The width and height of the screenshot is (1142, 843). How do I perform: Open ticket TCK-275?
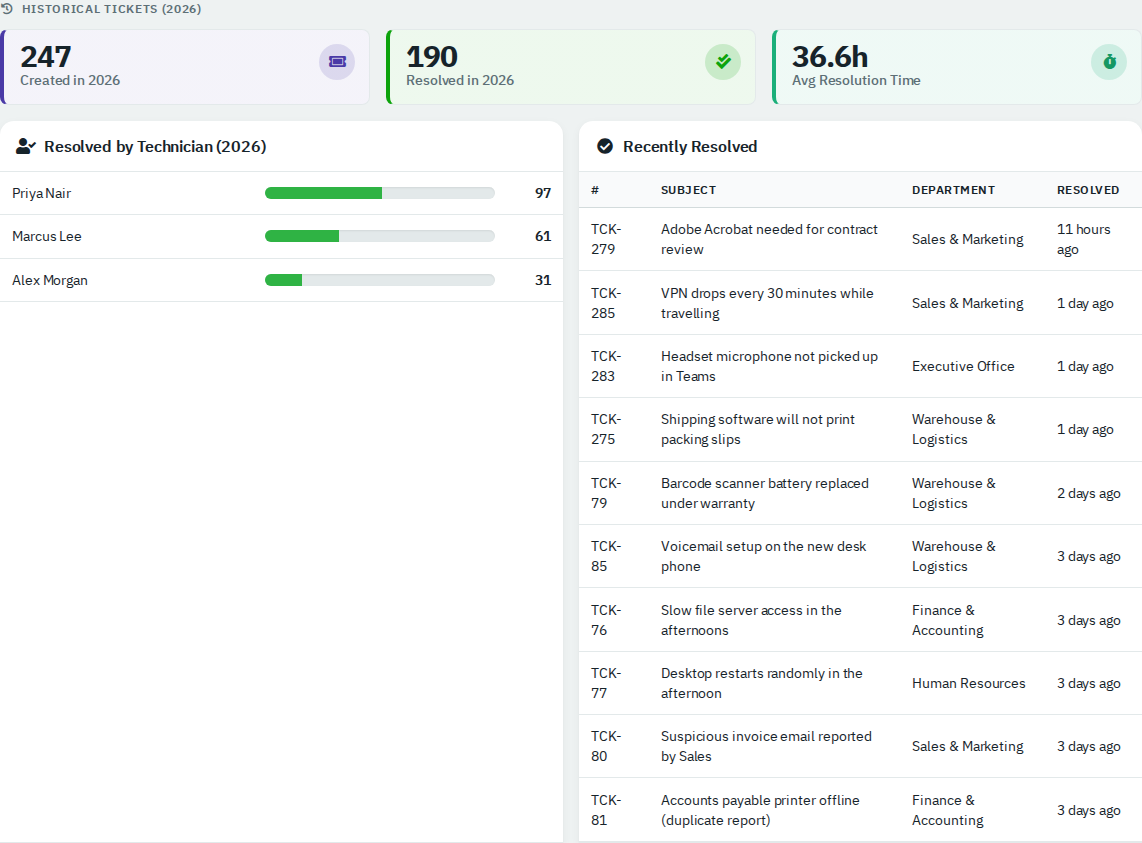tap(606, 429)
